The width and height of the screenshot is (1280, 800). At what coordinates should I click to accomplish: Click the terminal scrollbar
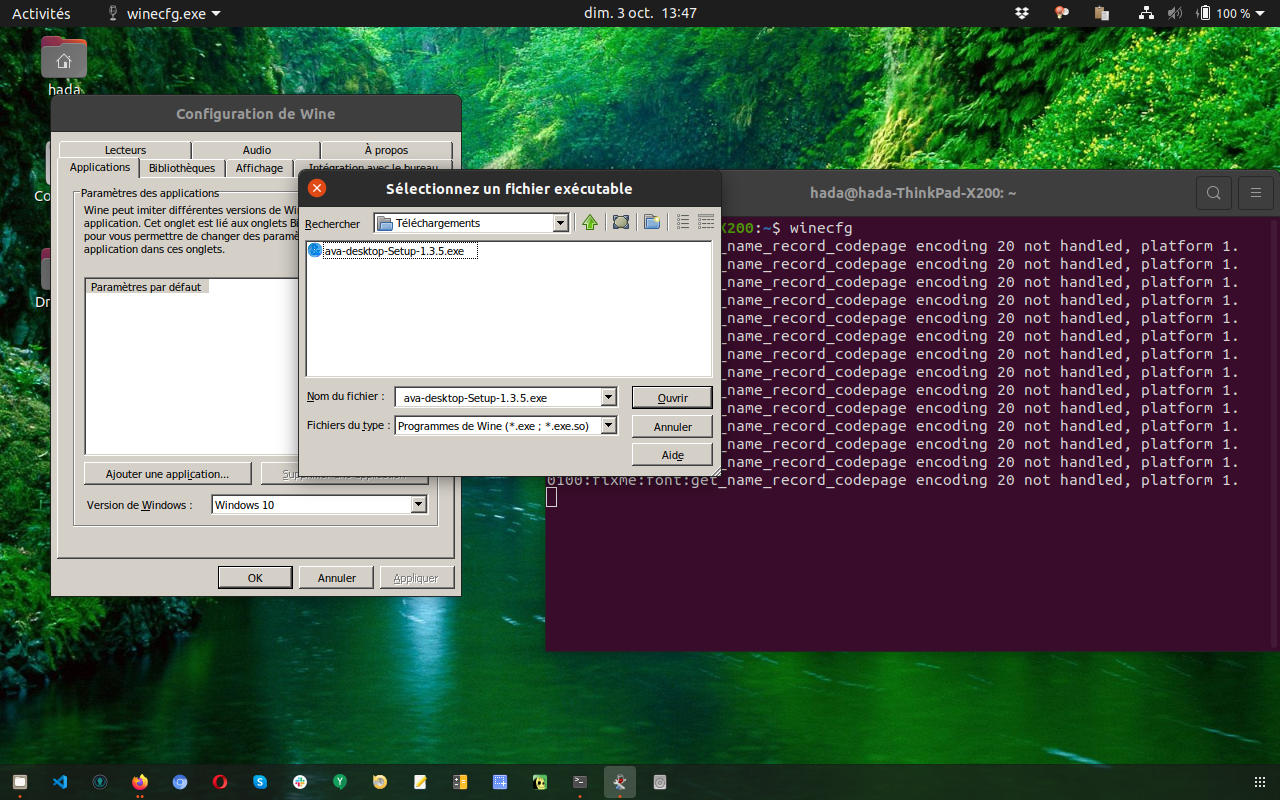pyautogui.click(x=1275, y=433)
